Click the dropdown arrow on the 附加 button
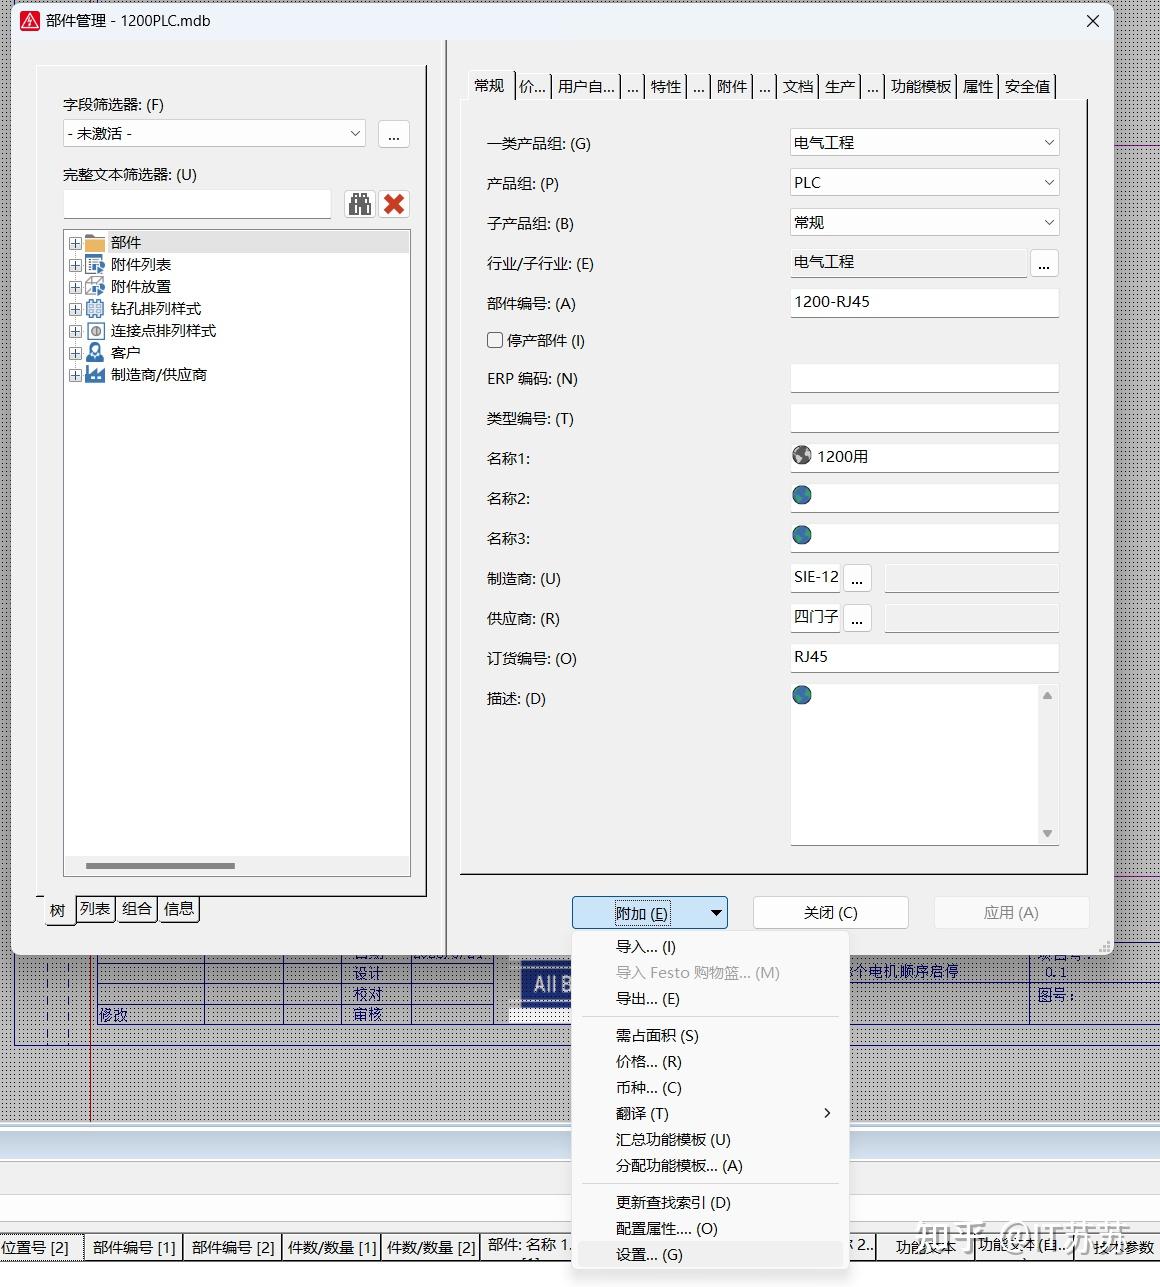Image resolution: width=1160 pixels, height=1287 pixels. click(x=716, y=912)
